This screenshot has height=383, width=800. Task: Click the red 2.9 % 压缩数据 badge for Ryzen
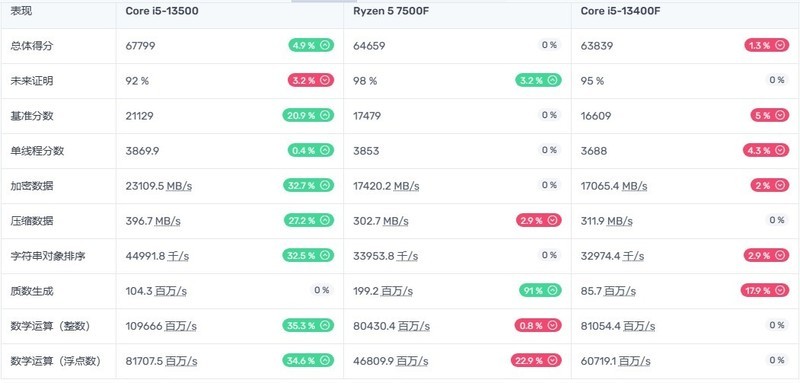539,220
